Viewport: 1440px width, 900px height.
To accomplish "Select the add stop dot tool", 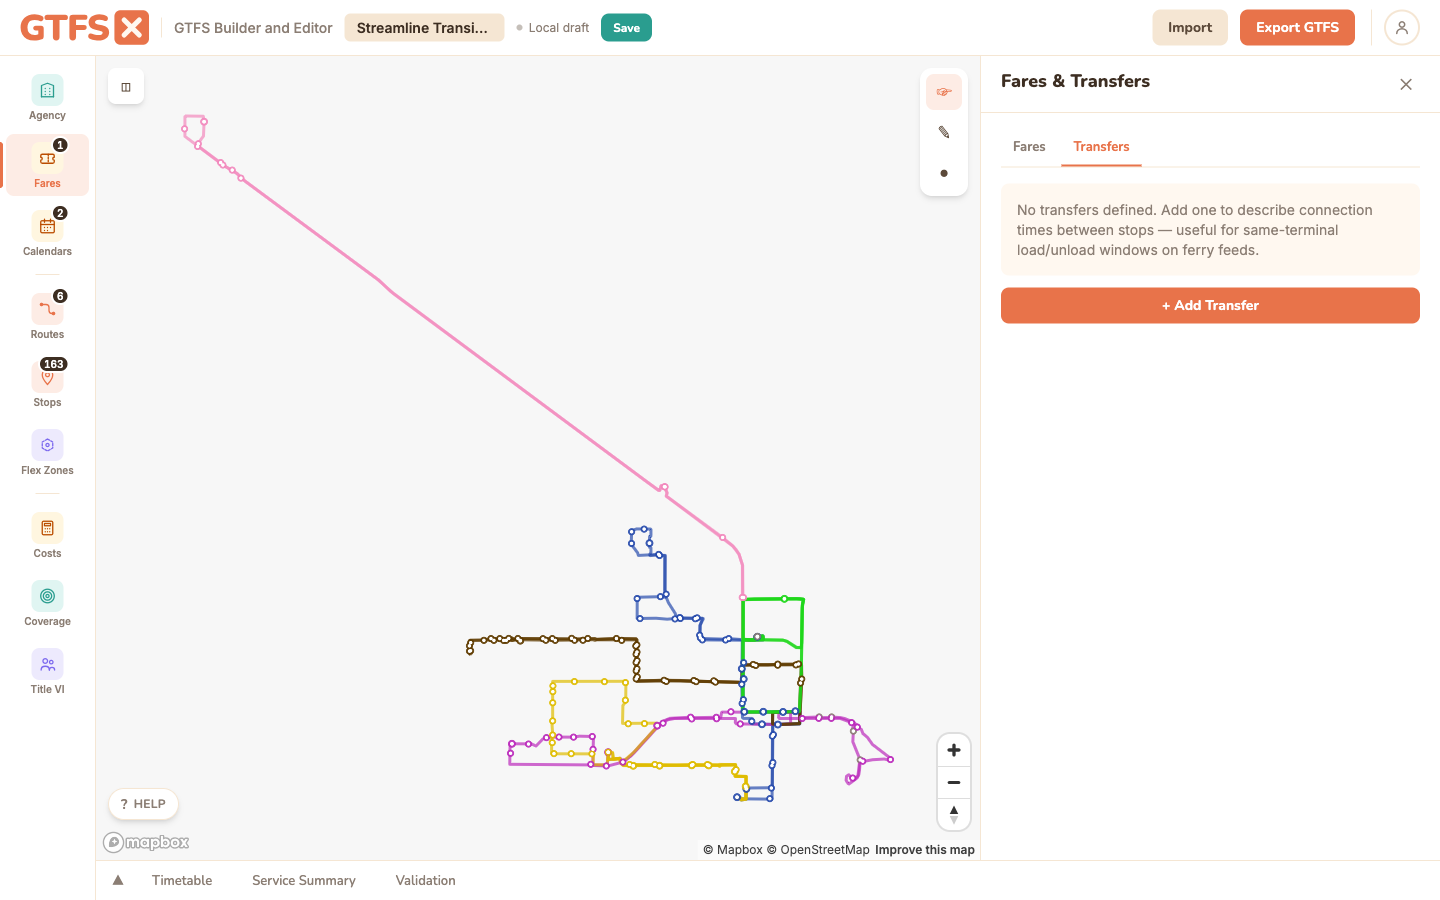I will point(944,173).
